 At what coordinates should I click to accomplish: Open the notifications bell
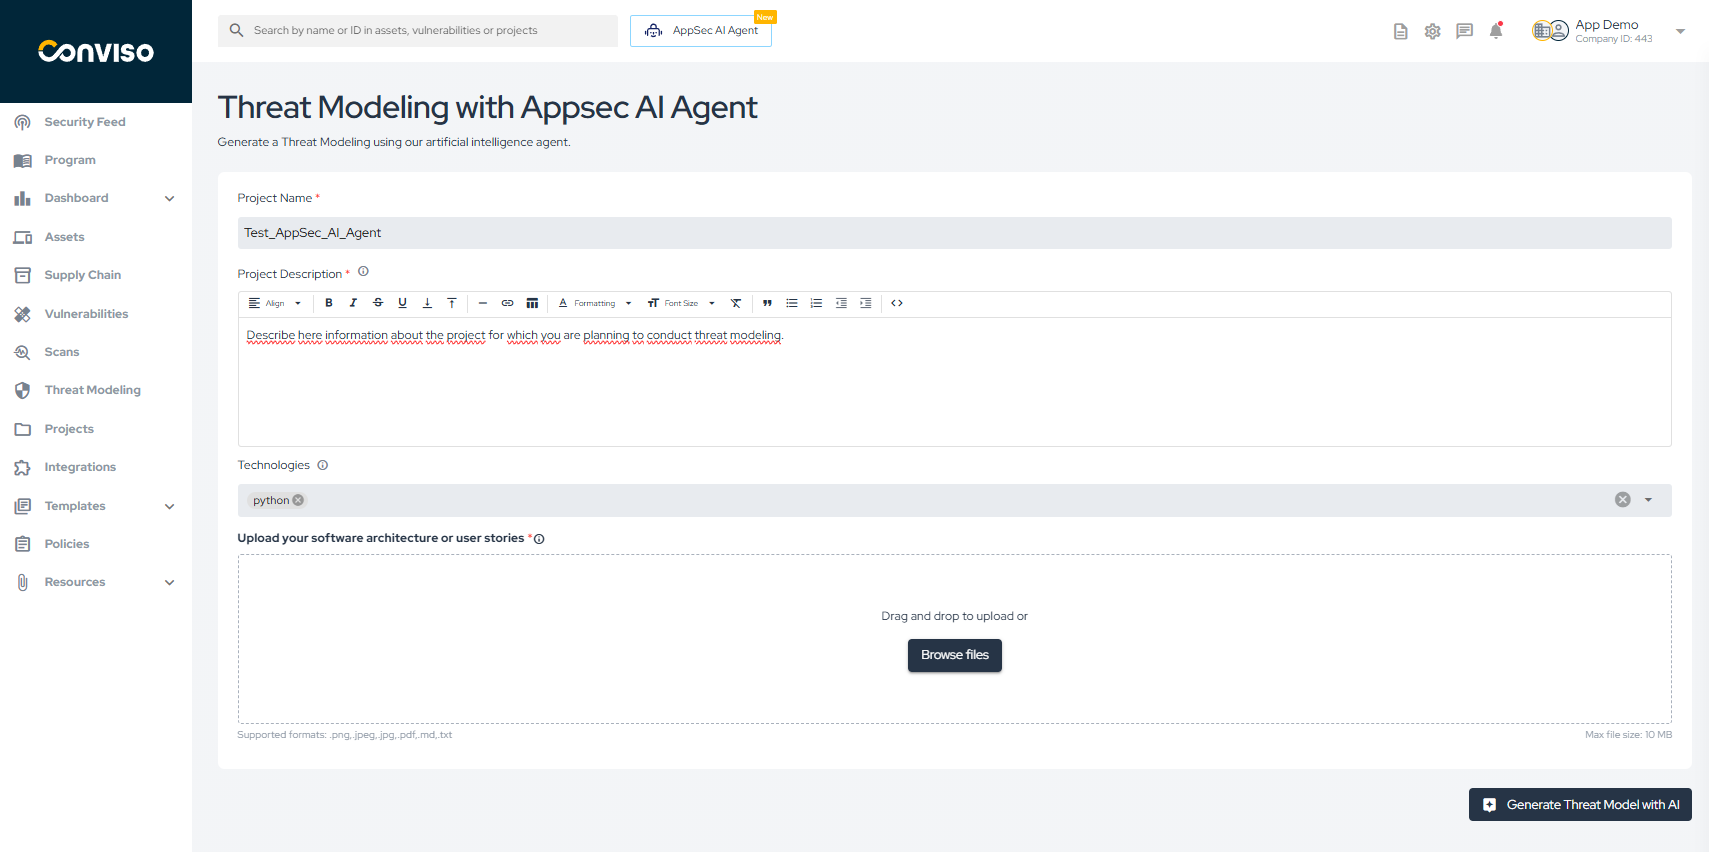1496,31
